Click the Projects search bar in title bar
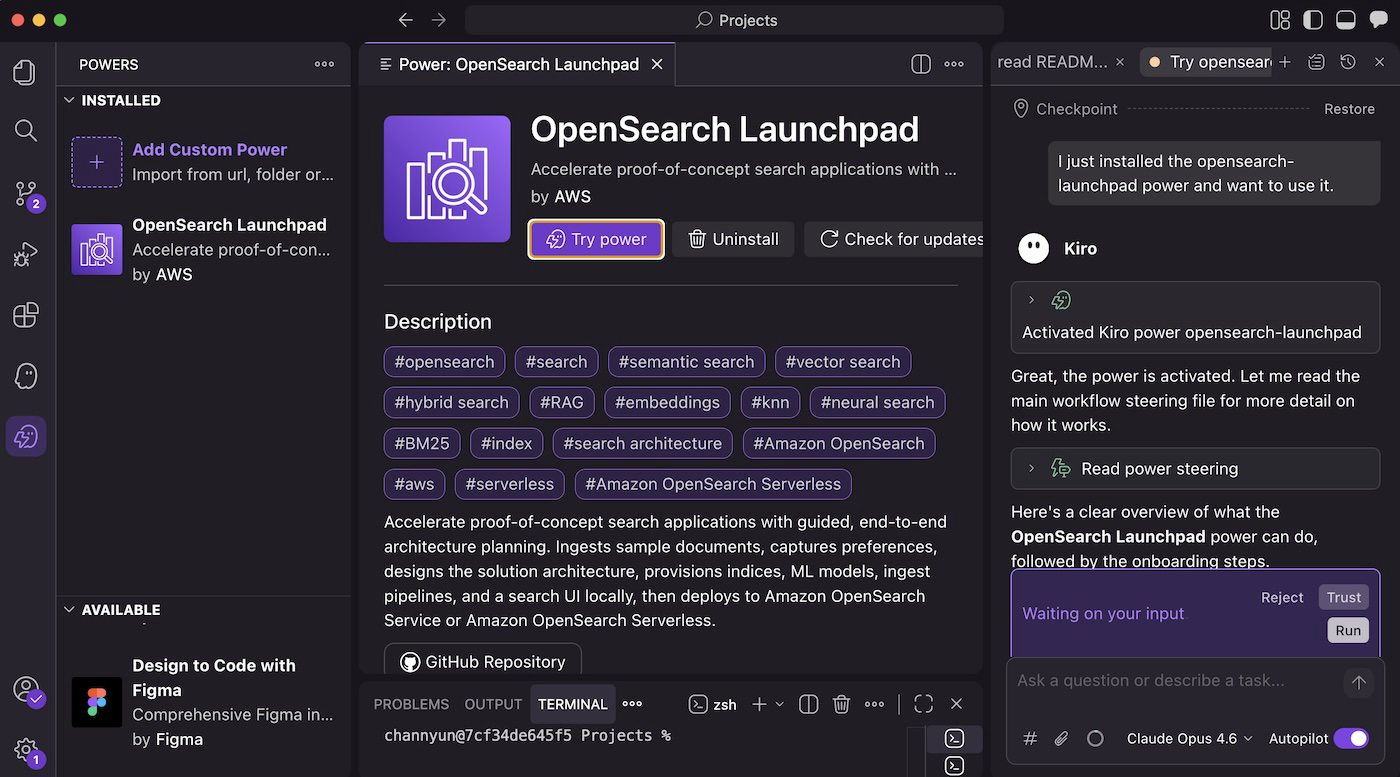 [734, 20]
